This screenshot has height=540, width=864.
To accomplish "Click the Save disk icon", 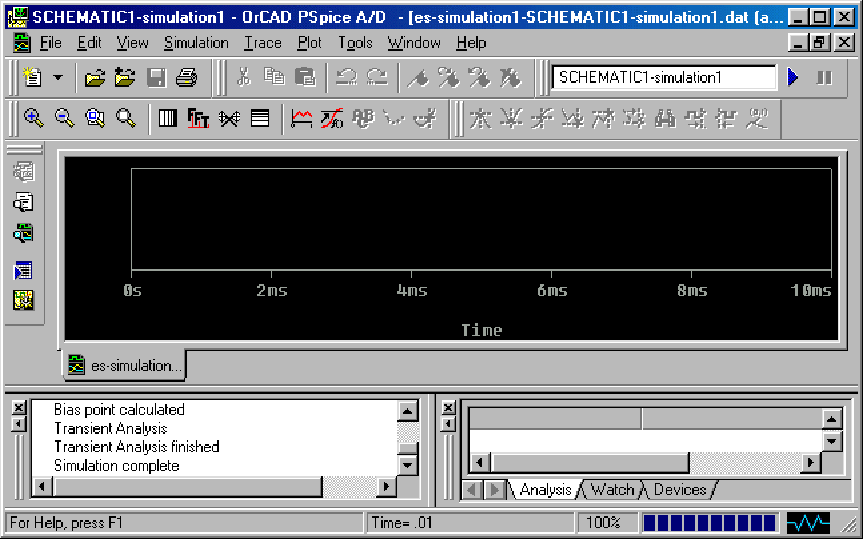I will [x=156, y=78].
